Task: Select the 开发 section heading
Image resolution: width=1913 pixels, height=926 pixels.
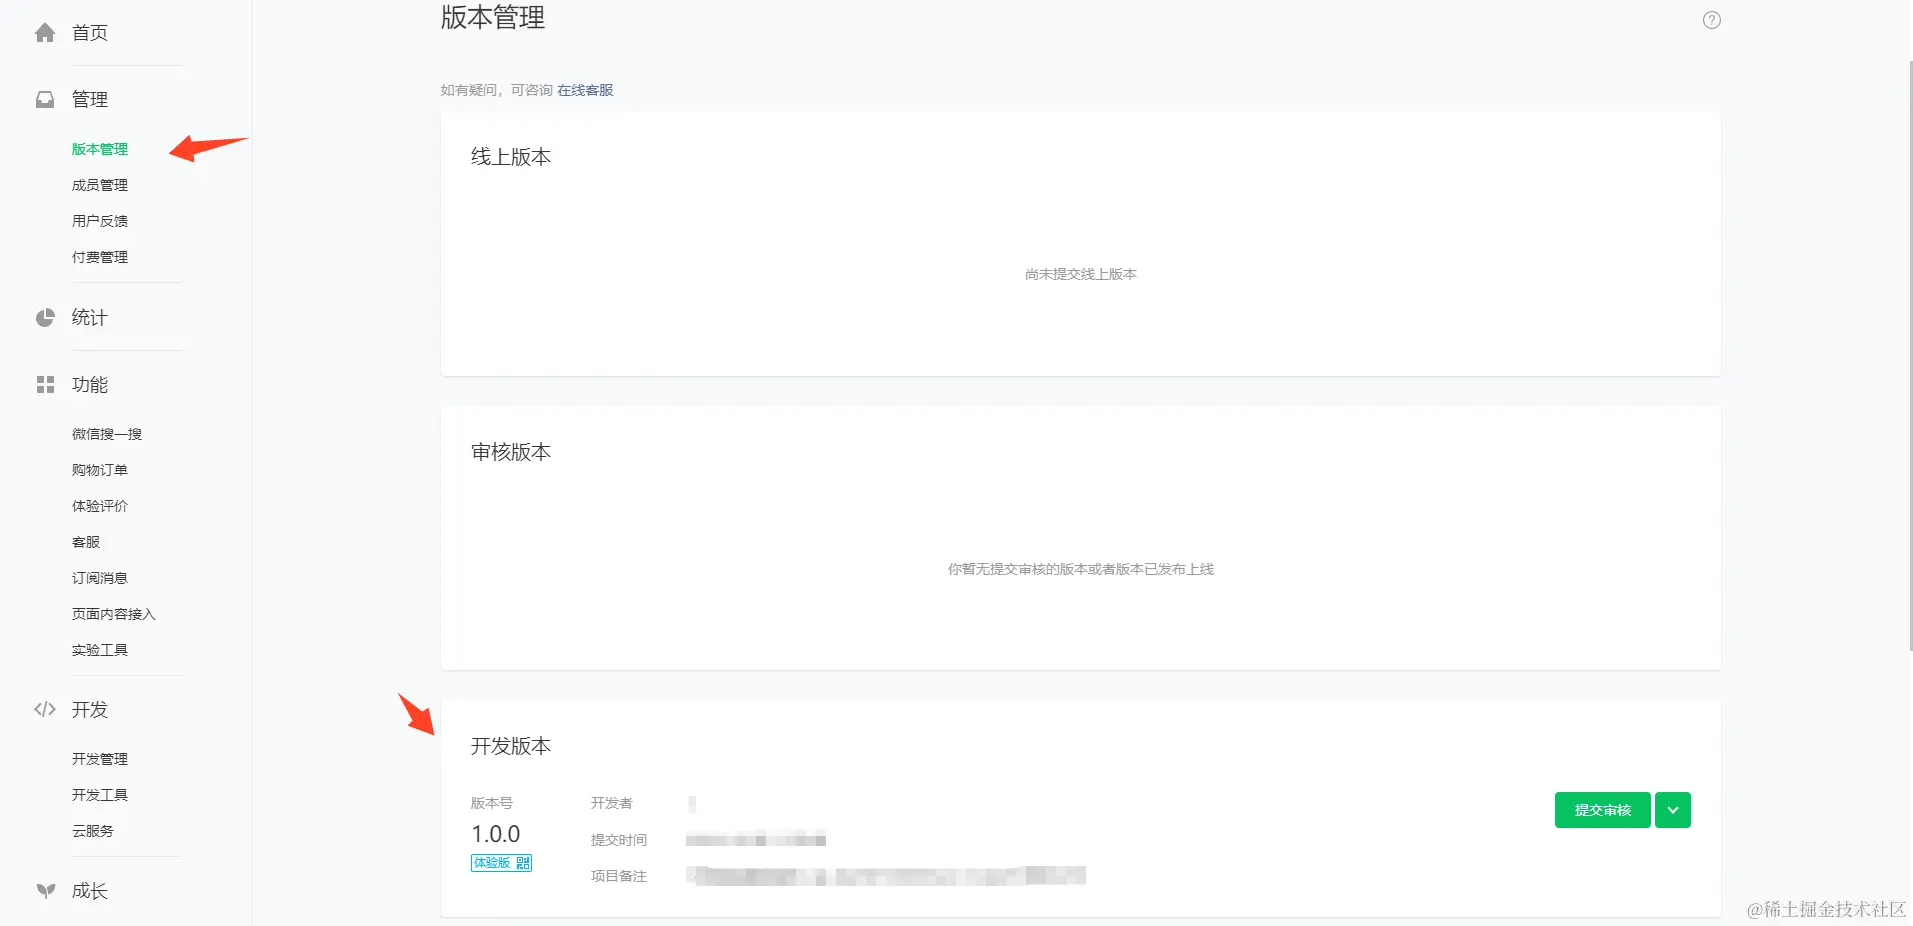Action: 90,710
